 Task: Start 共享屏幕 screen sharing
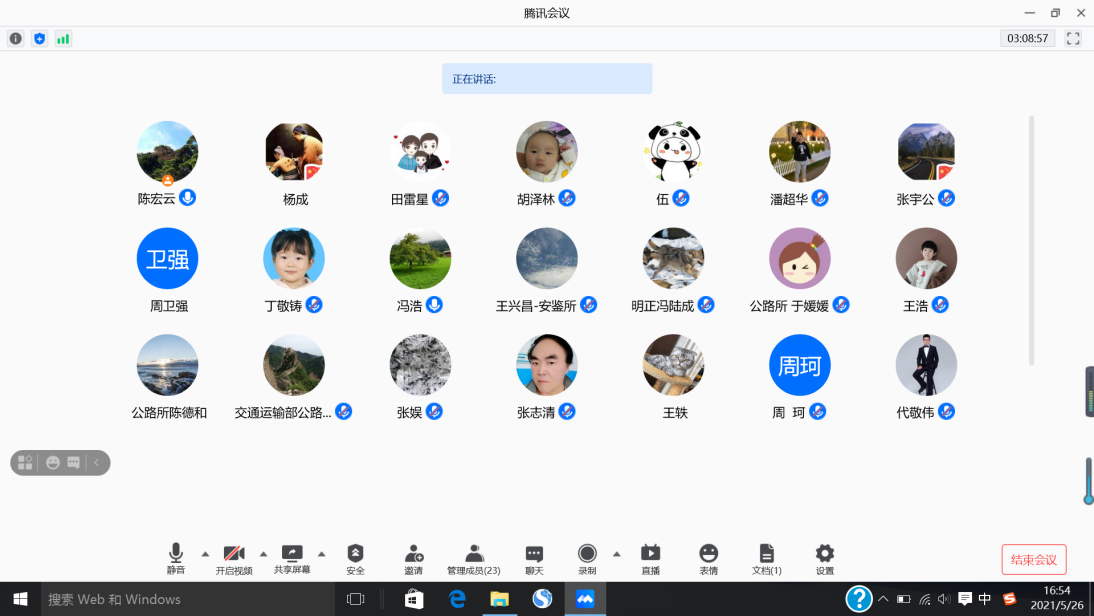pyautogui.click(x=292, y=559)
